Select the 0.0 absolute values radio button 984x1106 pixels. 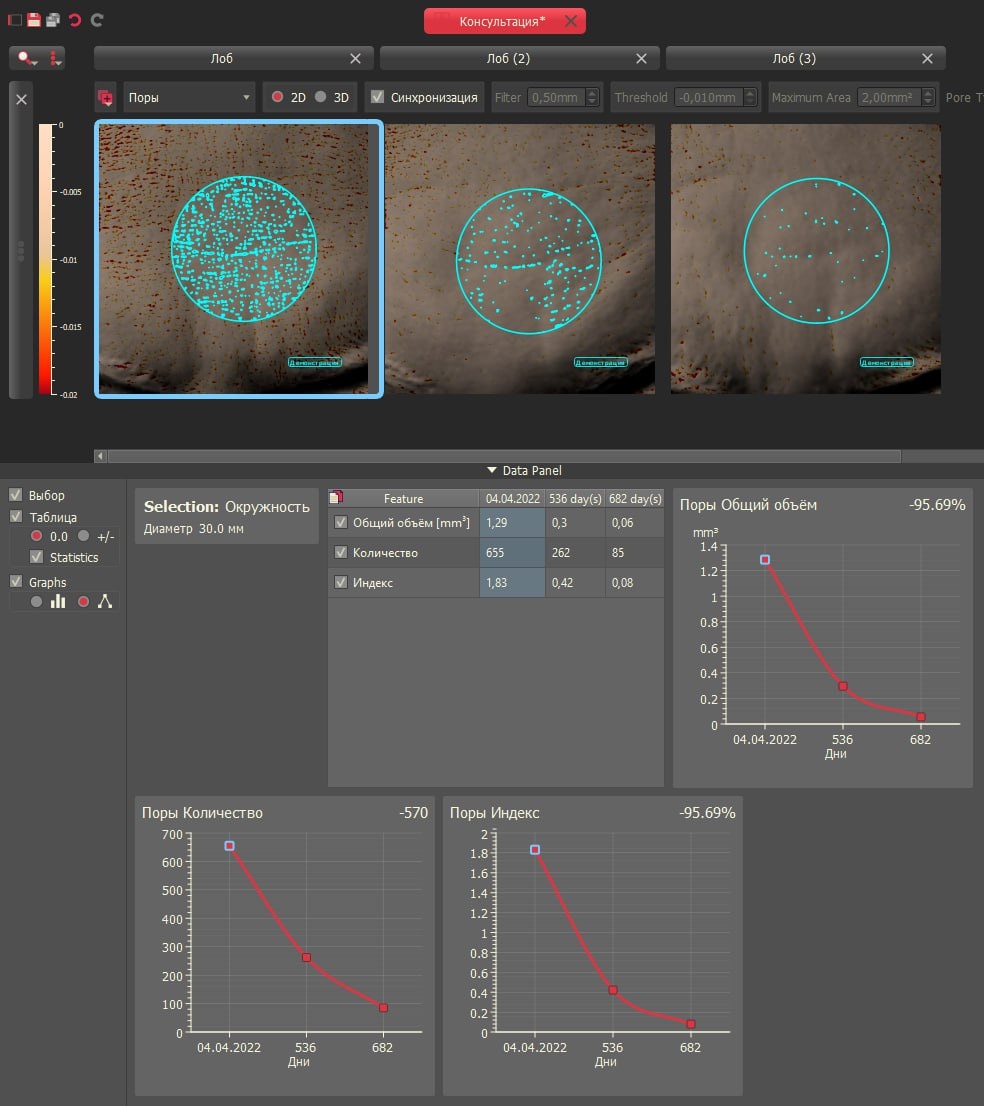click(x=37, y=536)
